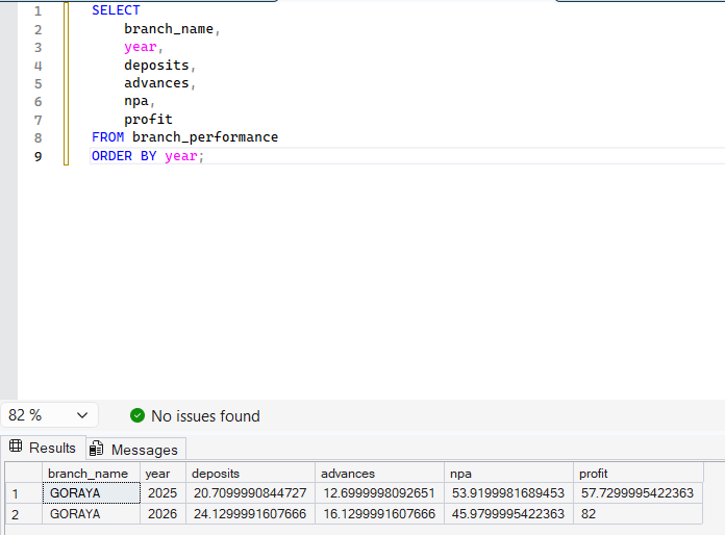Screen dimensions: 725x535
Task: Place cursor on branch_name in line 2
Action: (169, 29)
